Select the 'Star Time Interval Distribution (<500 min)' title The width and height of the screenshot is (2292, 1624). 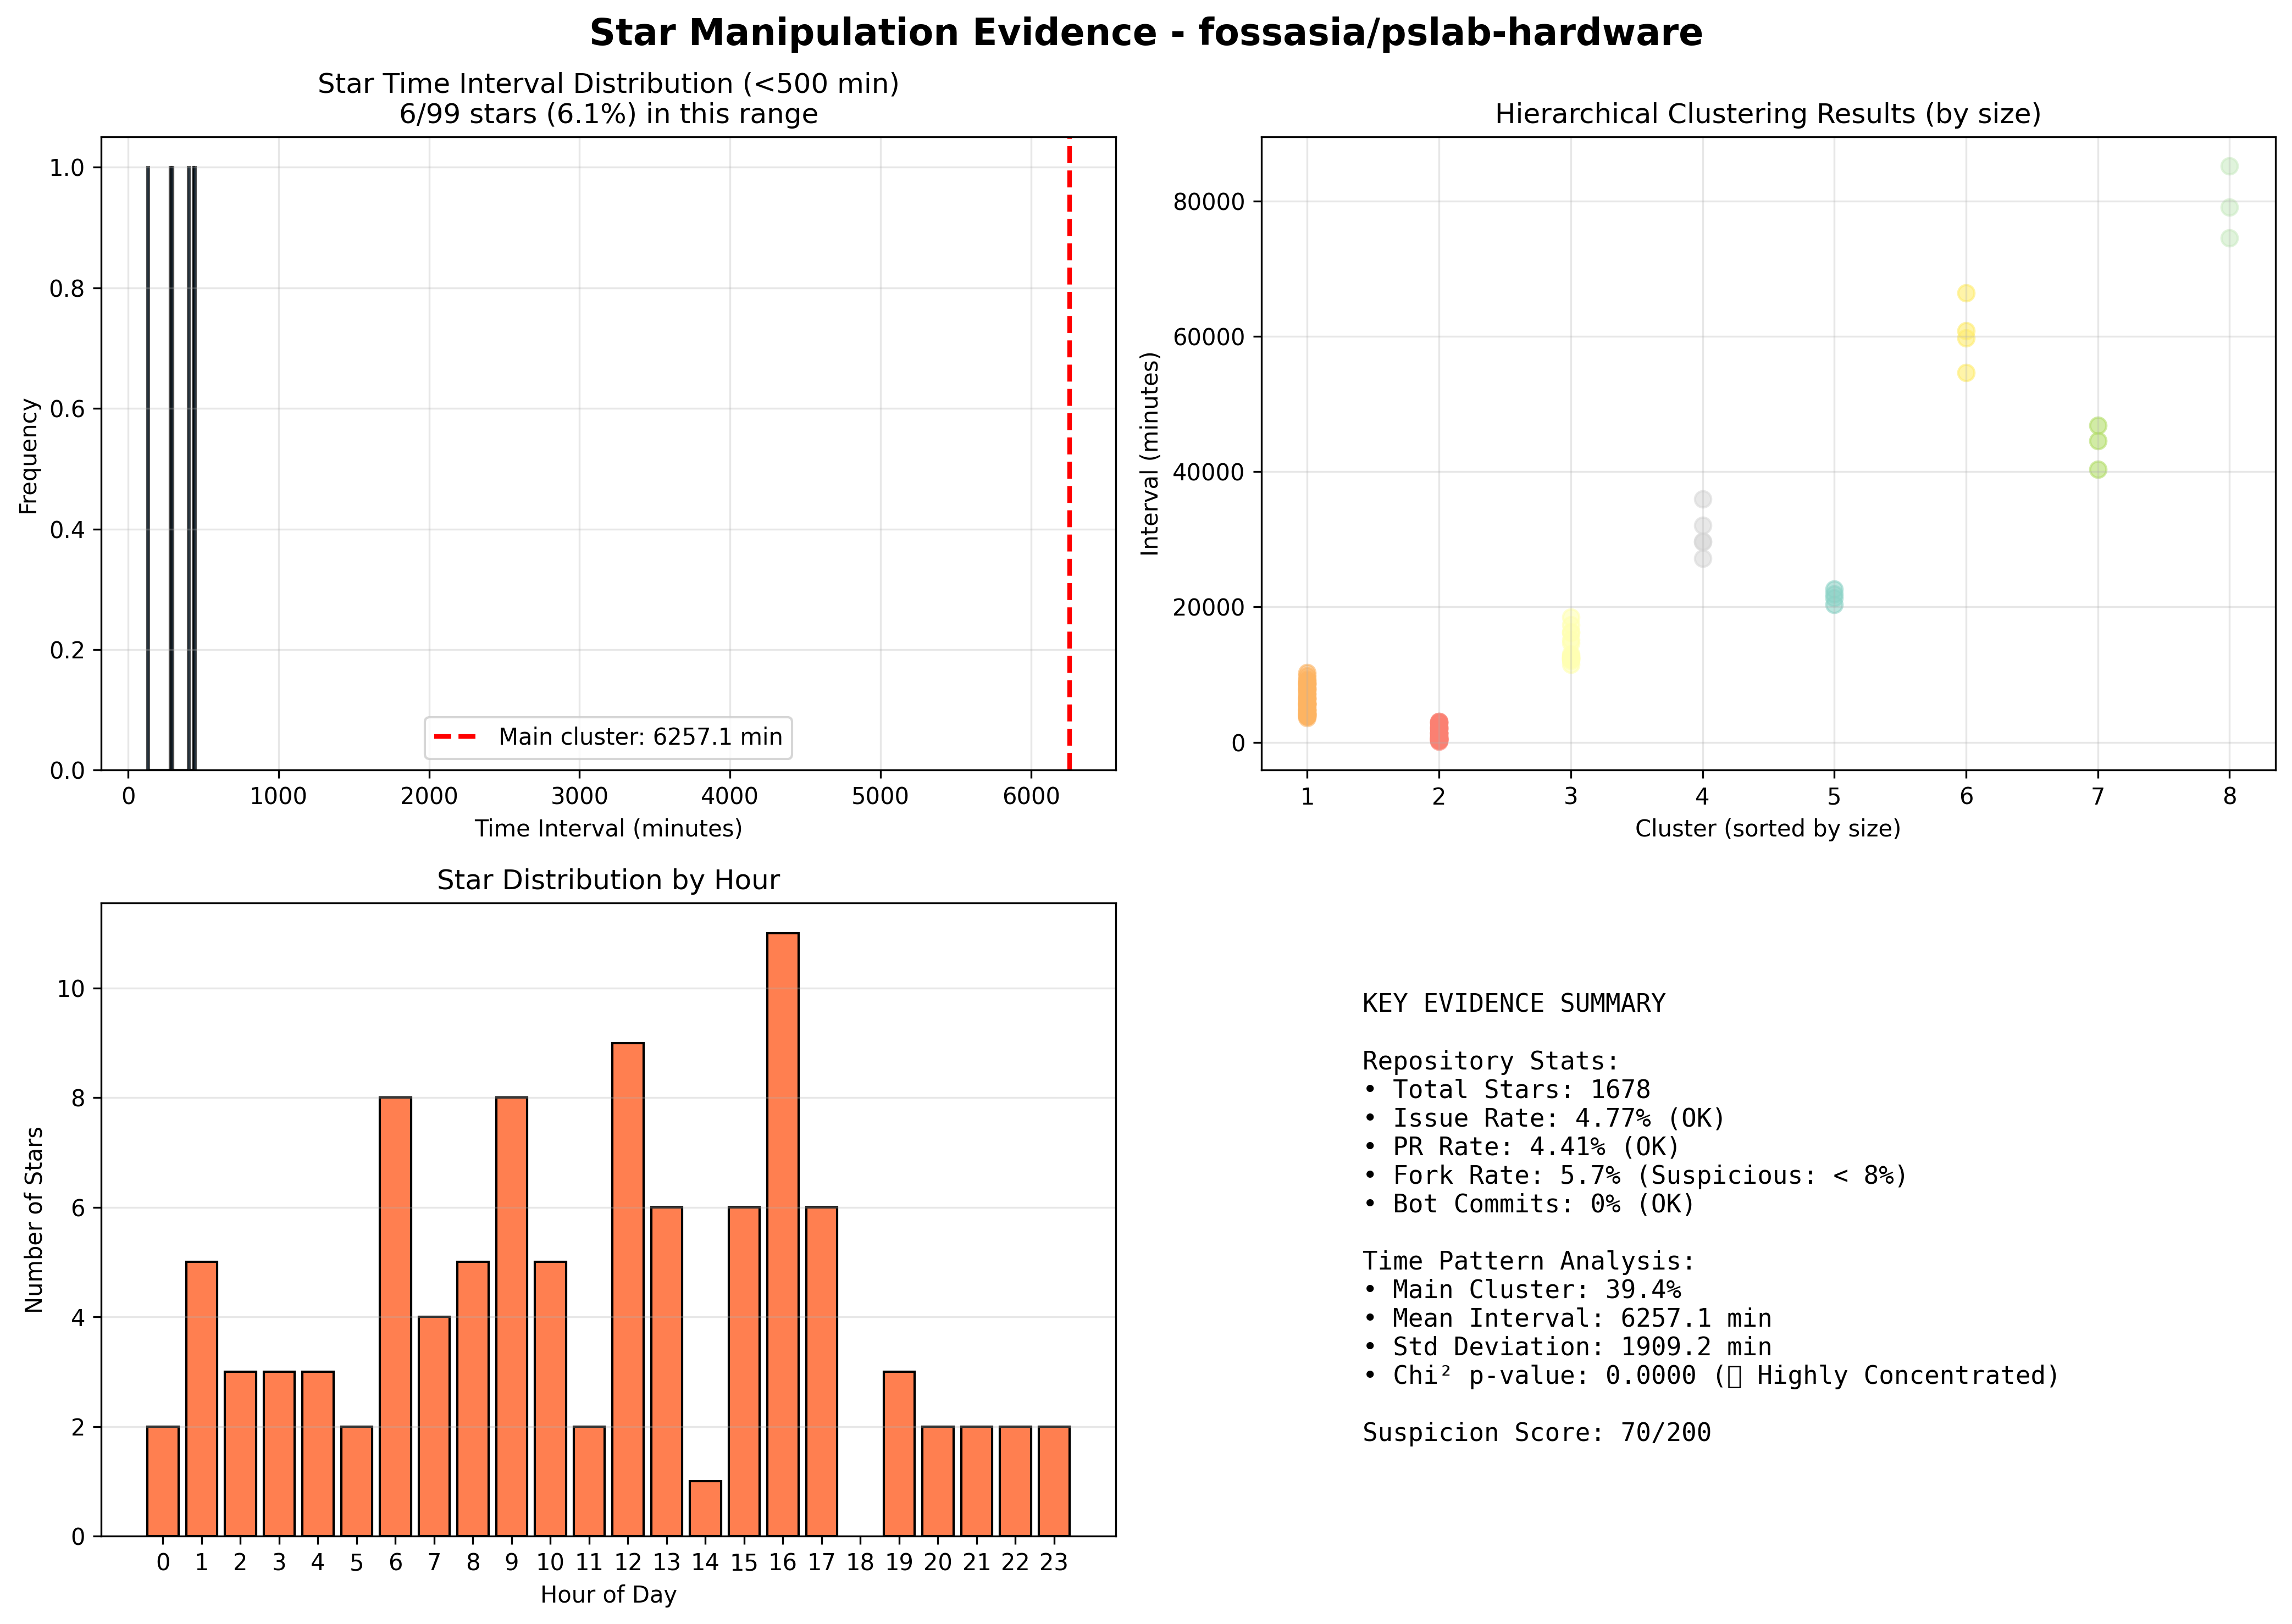coord(608,84)
